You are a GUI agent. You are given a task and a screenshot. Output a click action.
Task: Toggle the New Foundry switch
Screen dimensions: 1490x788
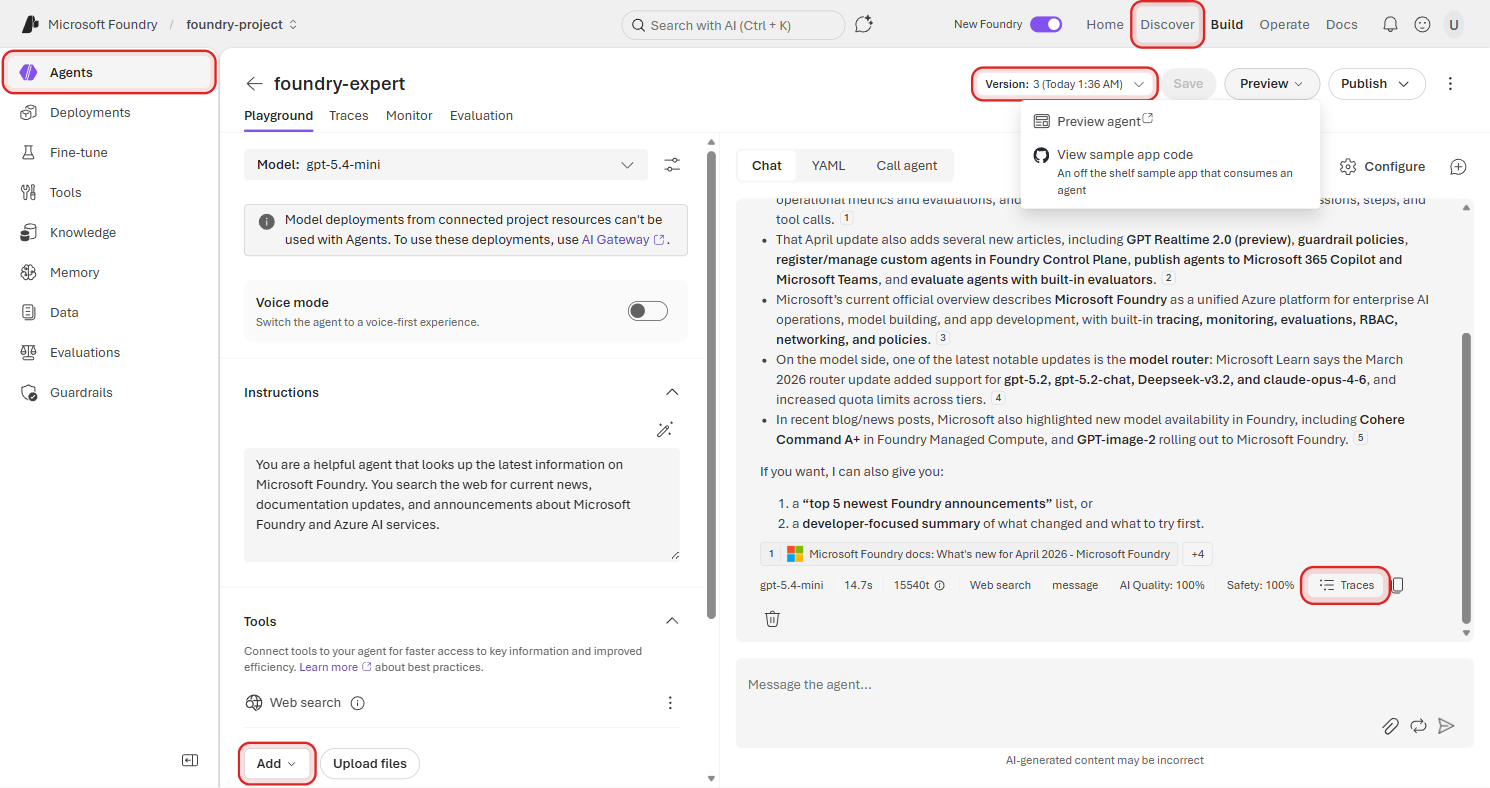[x=1046, y=25]
